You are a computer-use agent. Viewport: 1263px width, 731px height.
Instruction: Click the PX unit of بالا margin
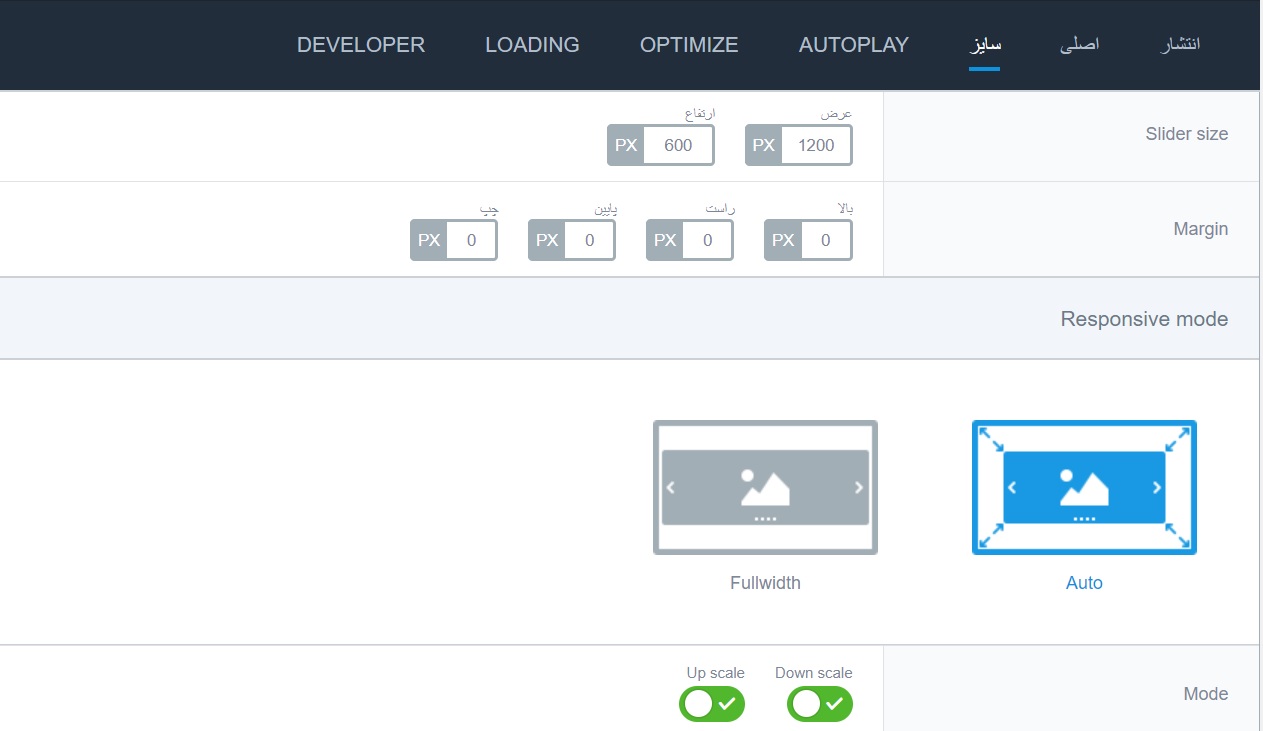(x=783, y=240)
